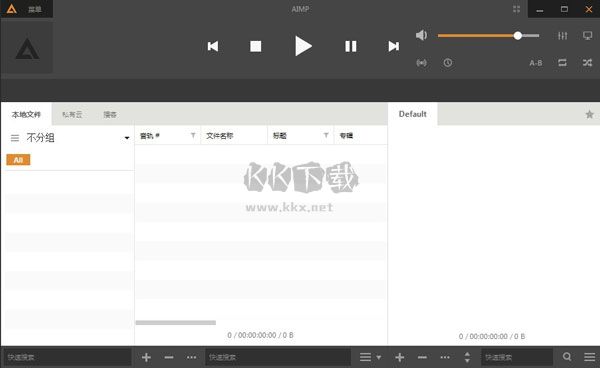The width and height of the screenshot is (600, 368).
Task: Switch to the 本地文件 library tab
Action: click(26, 114)
